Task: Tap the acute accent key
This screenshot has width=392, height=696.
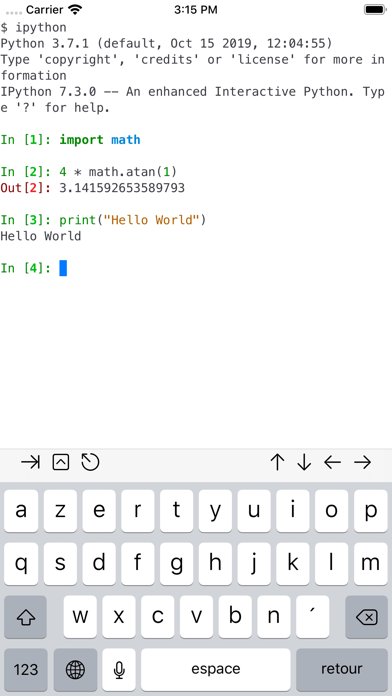Action: pos(313,617)
